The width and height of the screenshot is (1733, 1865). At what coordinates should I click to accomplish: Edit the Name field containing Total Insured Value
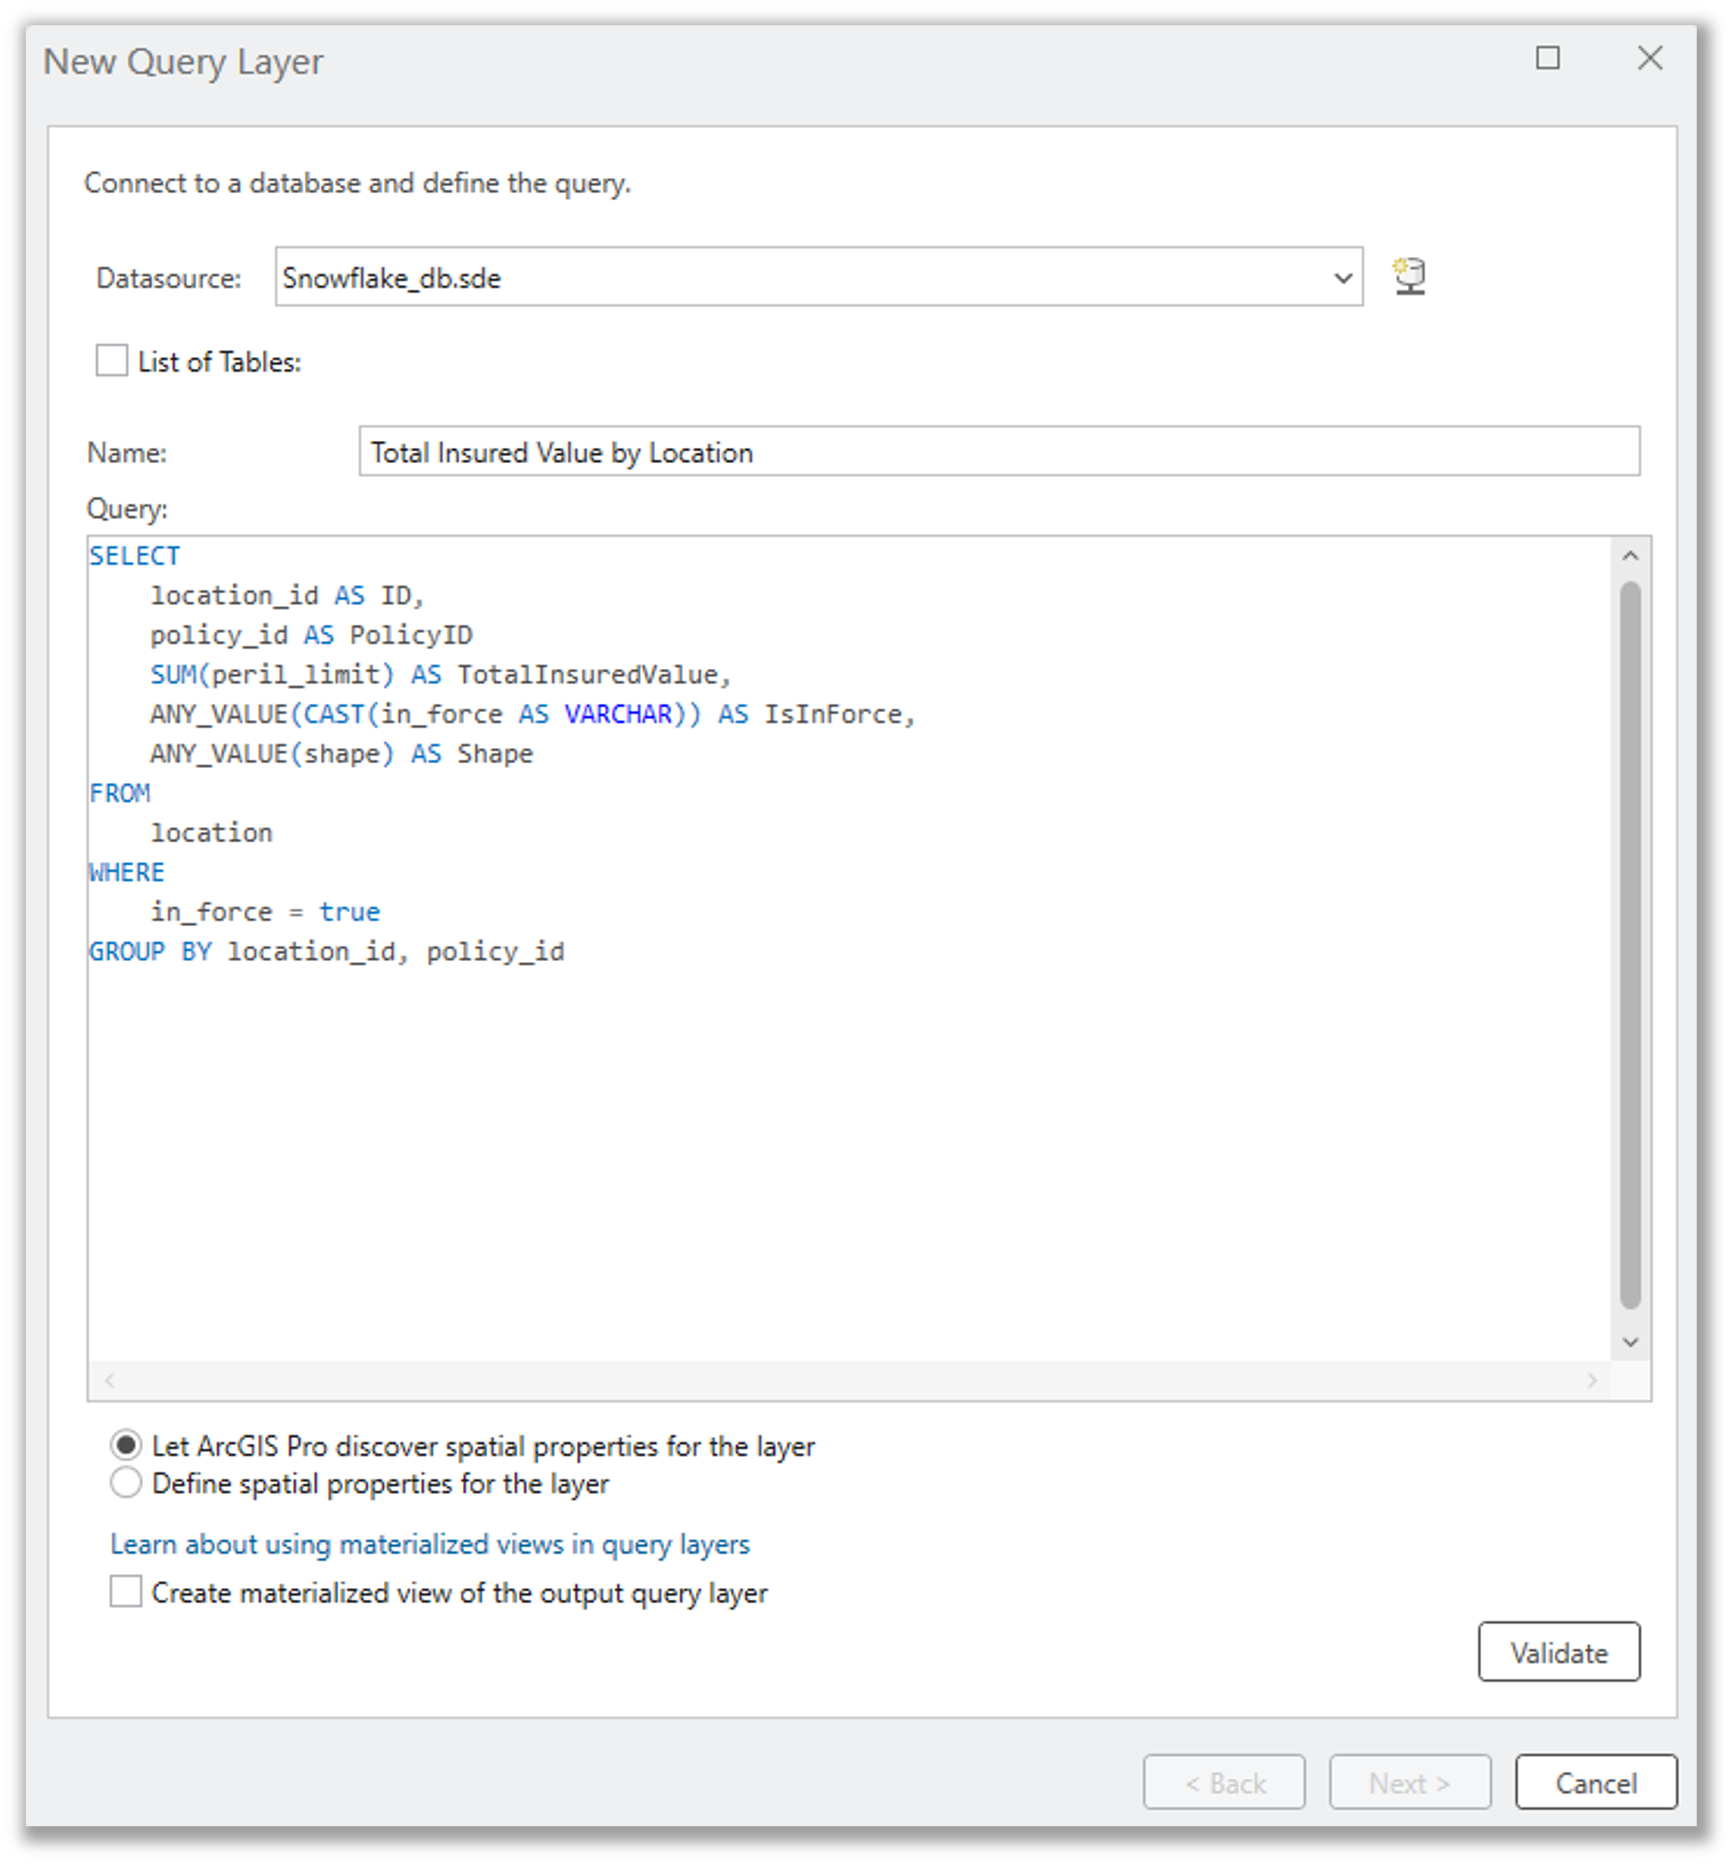tap(1000, 452)
